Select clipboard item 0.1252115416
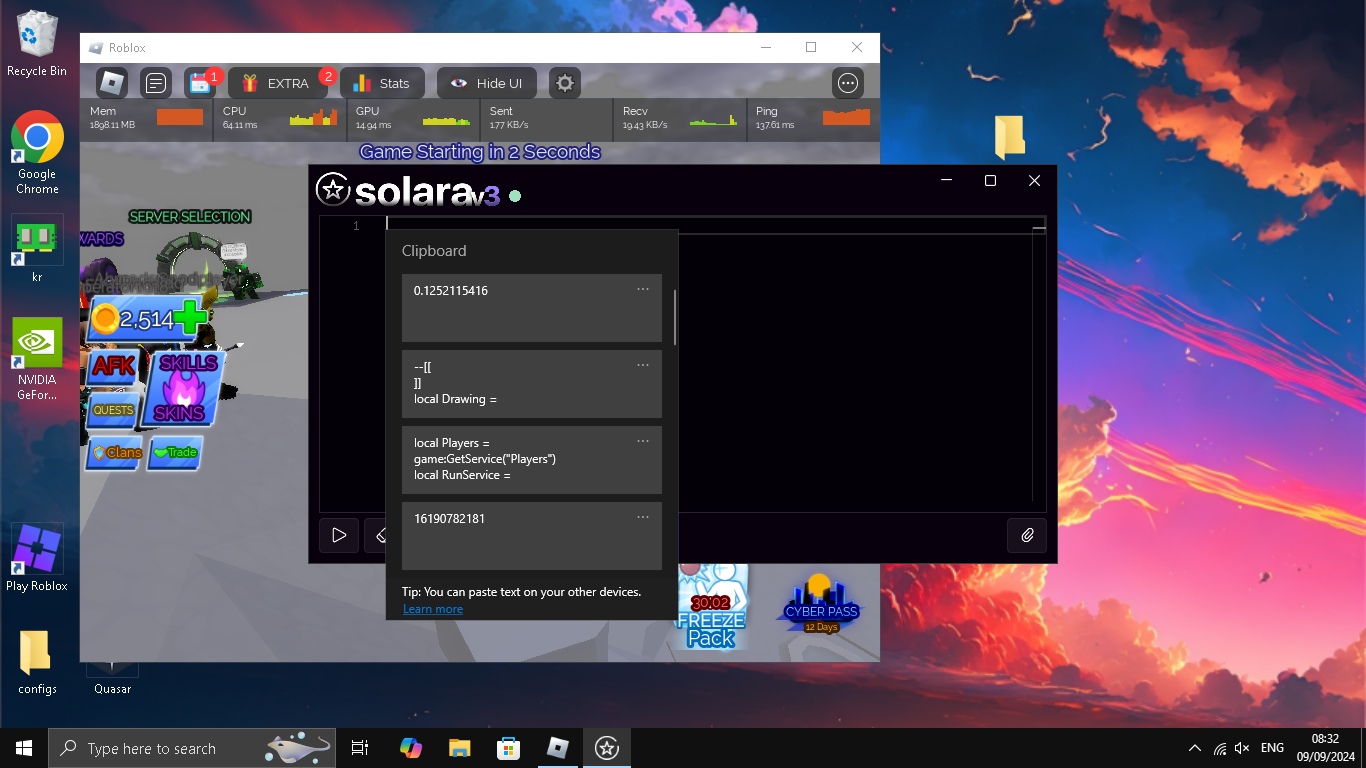 click(x=532, y=308)
